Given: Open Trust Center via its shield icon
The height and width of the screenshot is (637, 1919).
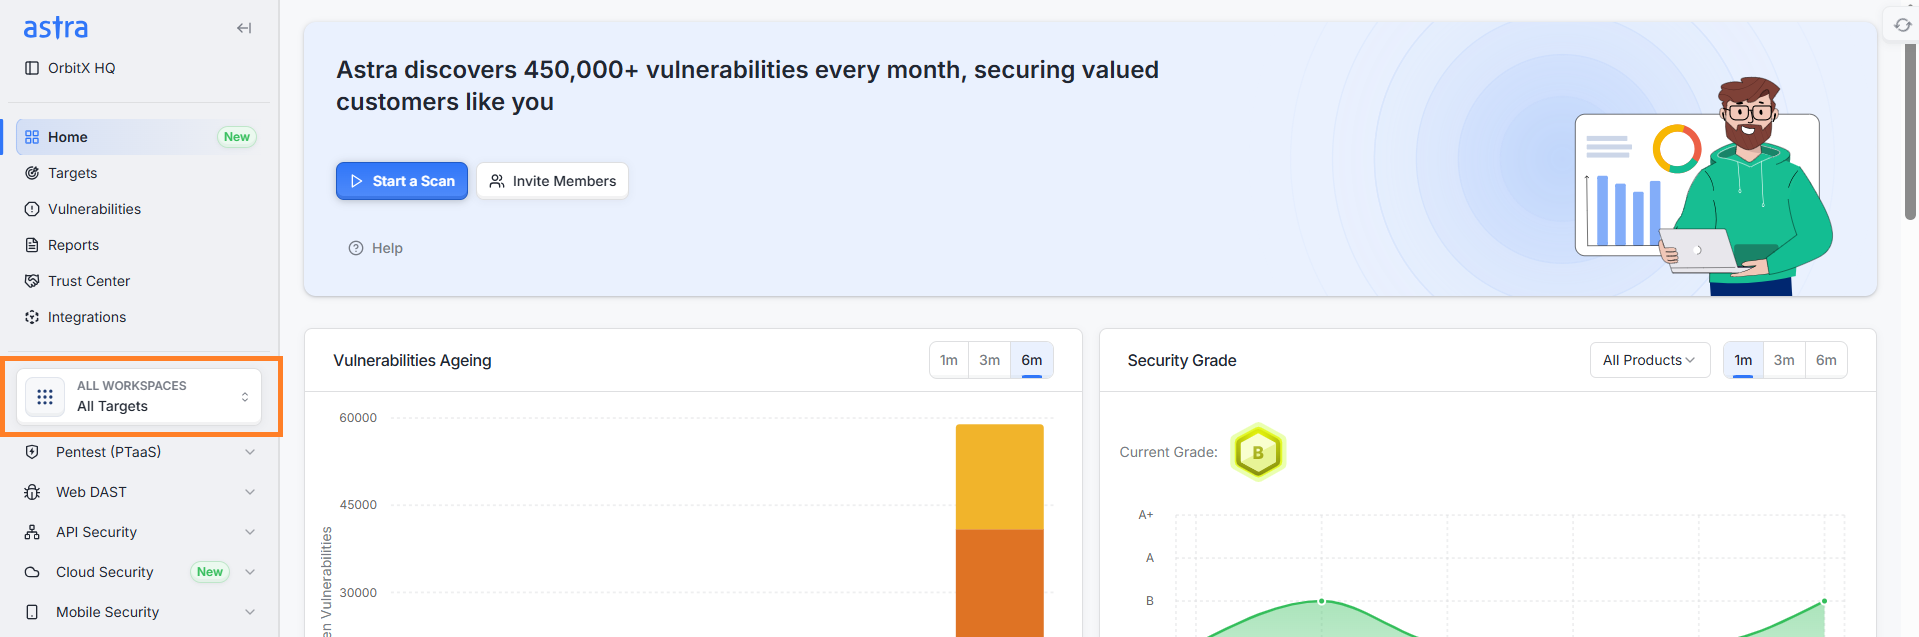Looking at the screenshot, I should click(32, 281).
